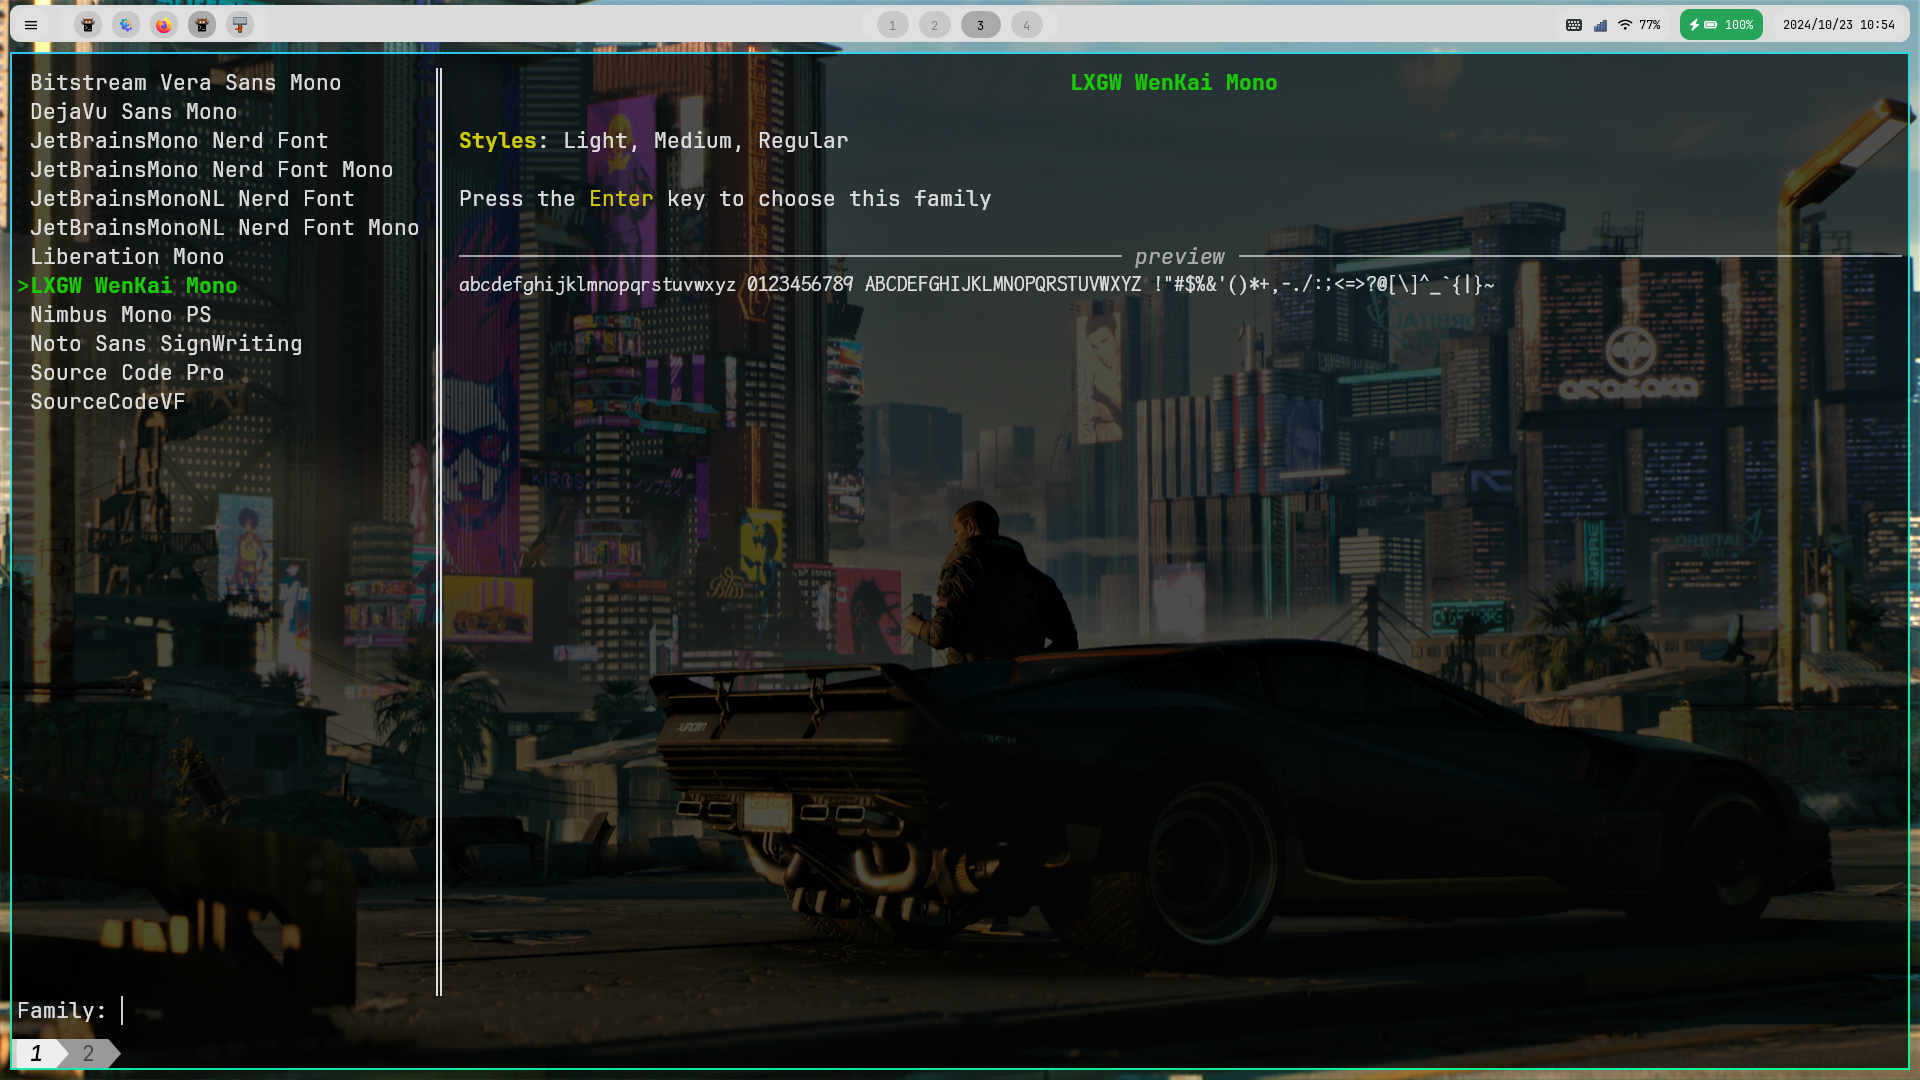Select Bitstream Vera Sans Mono font
Image resolution: width=1920 pixels, height=1080 pixels.
(x=185, y=82)
